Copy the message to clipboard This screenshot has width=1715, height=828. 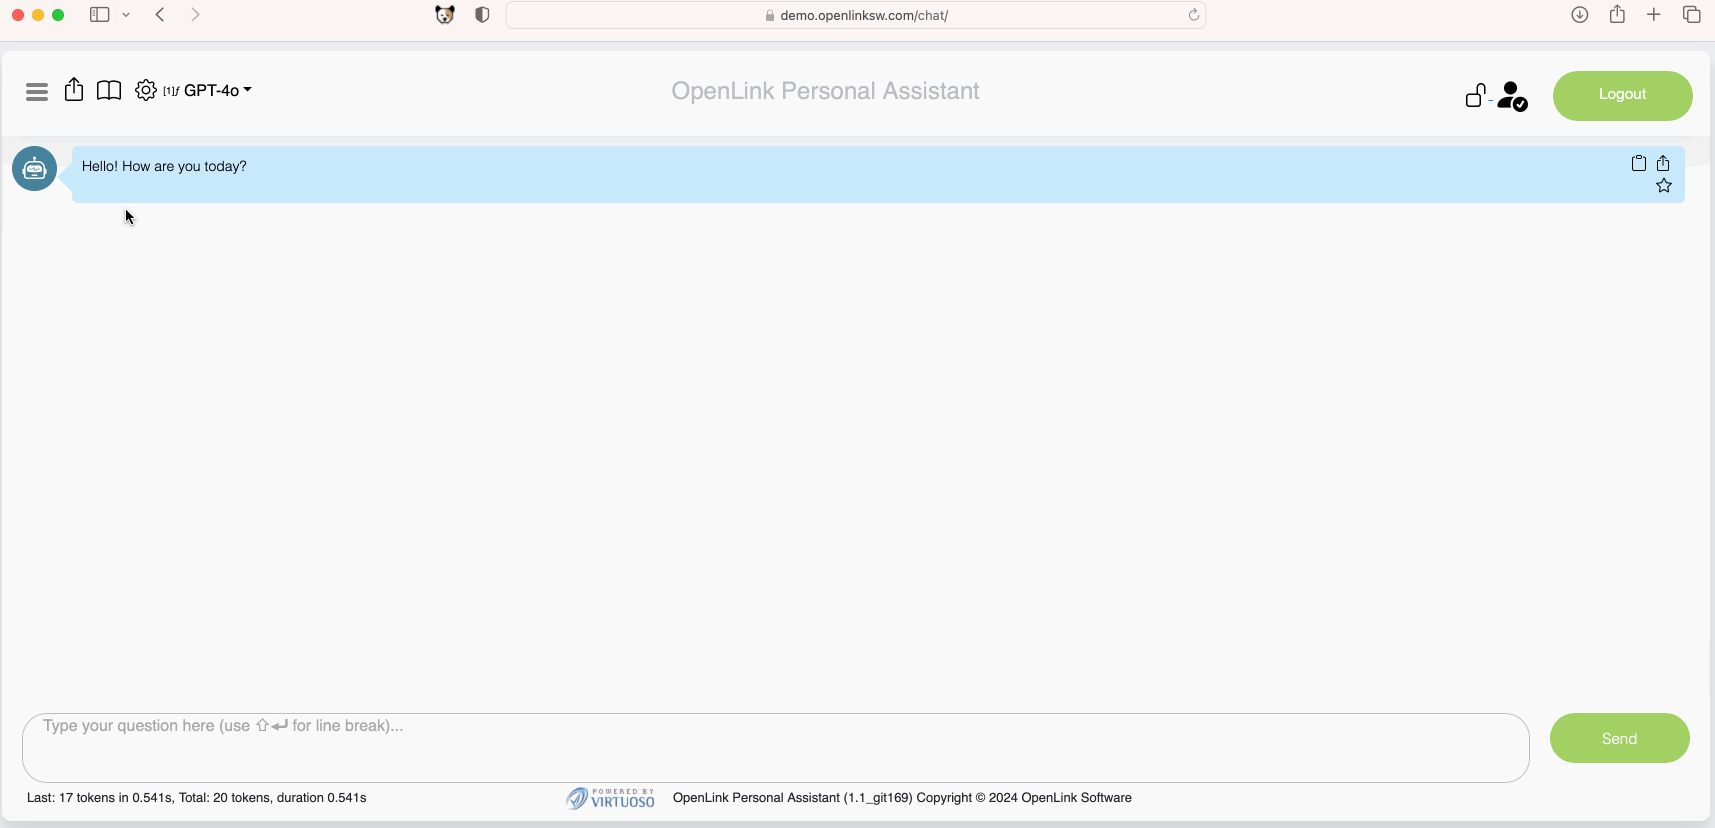coord(1639,163)
